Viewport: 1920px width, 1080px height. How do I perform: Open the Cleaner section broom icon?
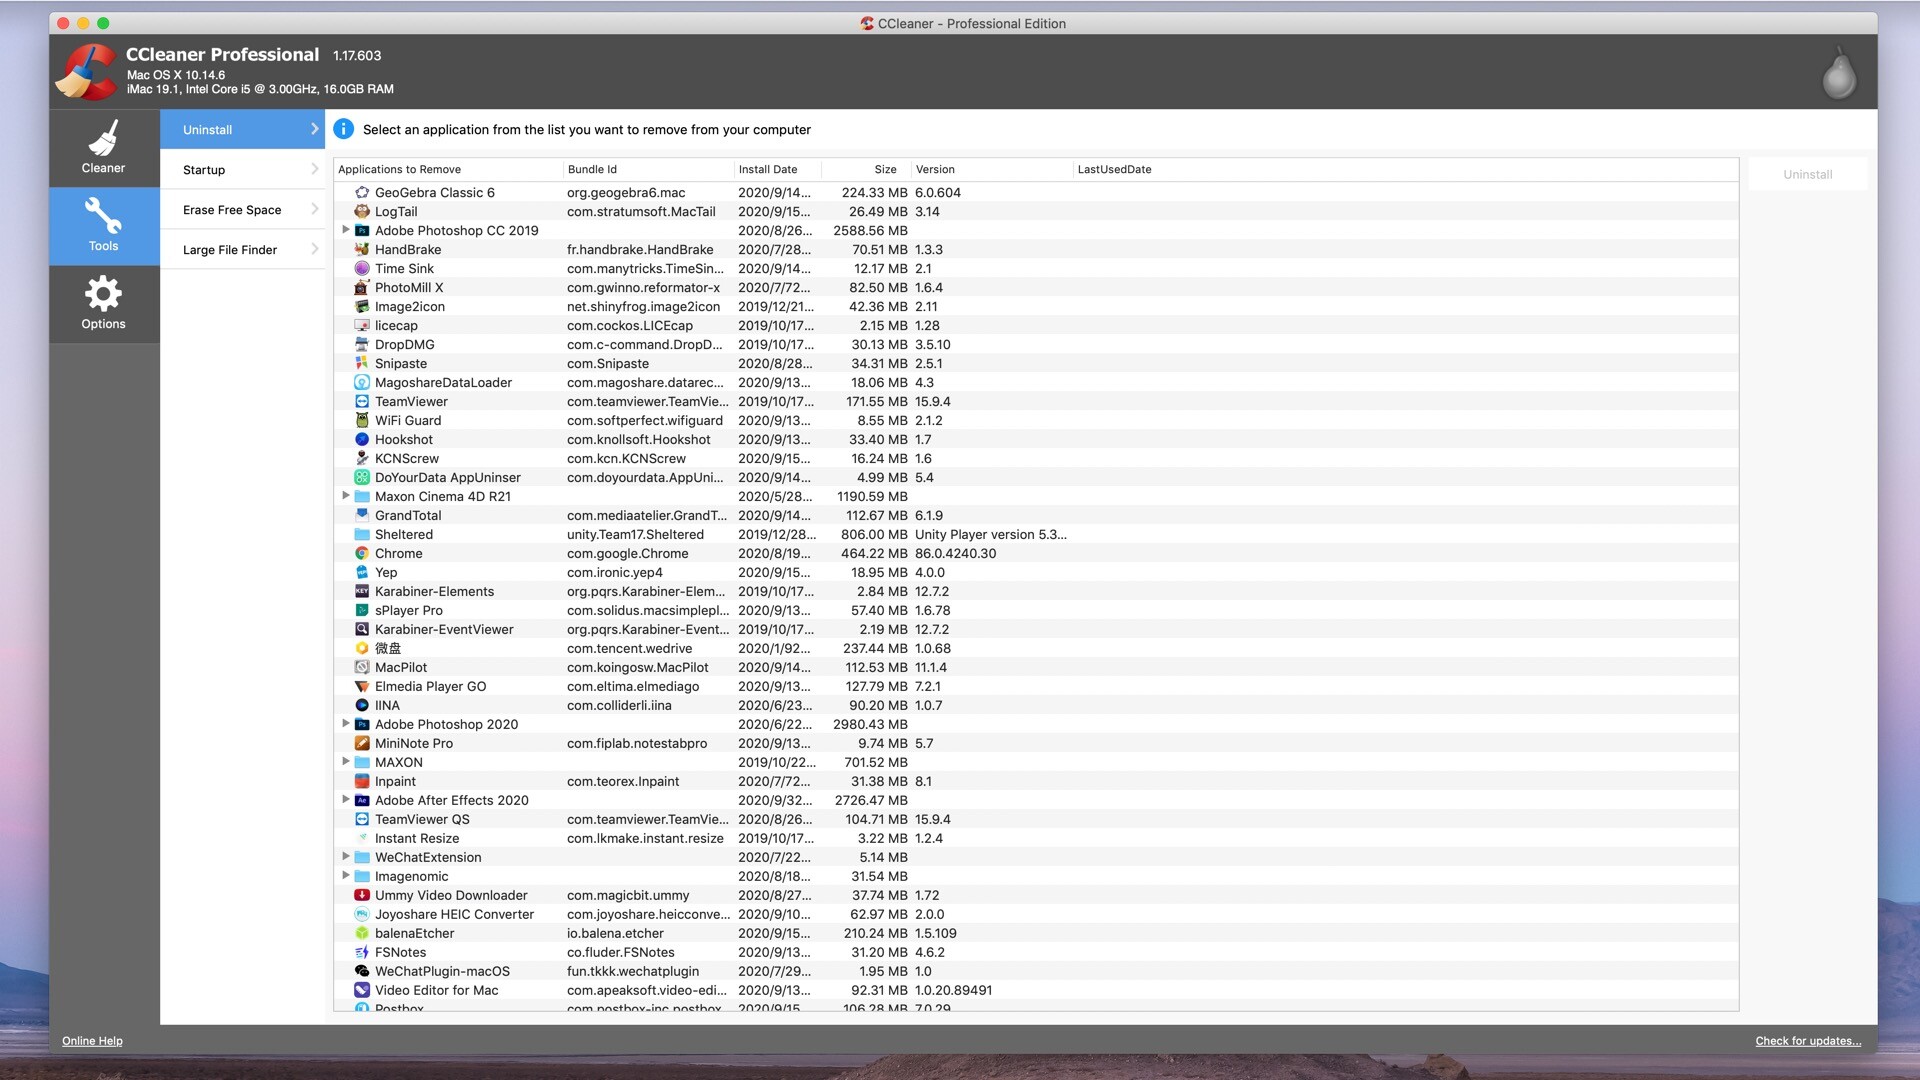tap(103, 138)
